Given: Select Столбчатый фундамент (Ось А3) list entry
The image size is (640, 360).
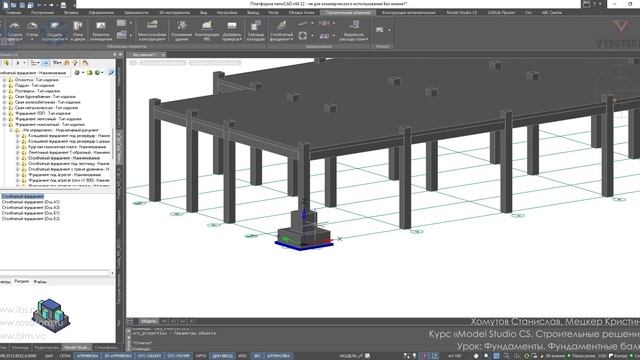Looking at the screenshot, I should 31,208.
